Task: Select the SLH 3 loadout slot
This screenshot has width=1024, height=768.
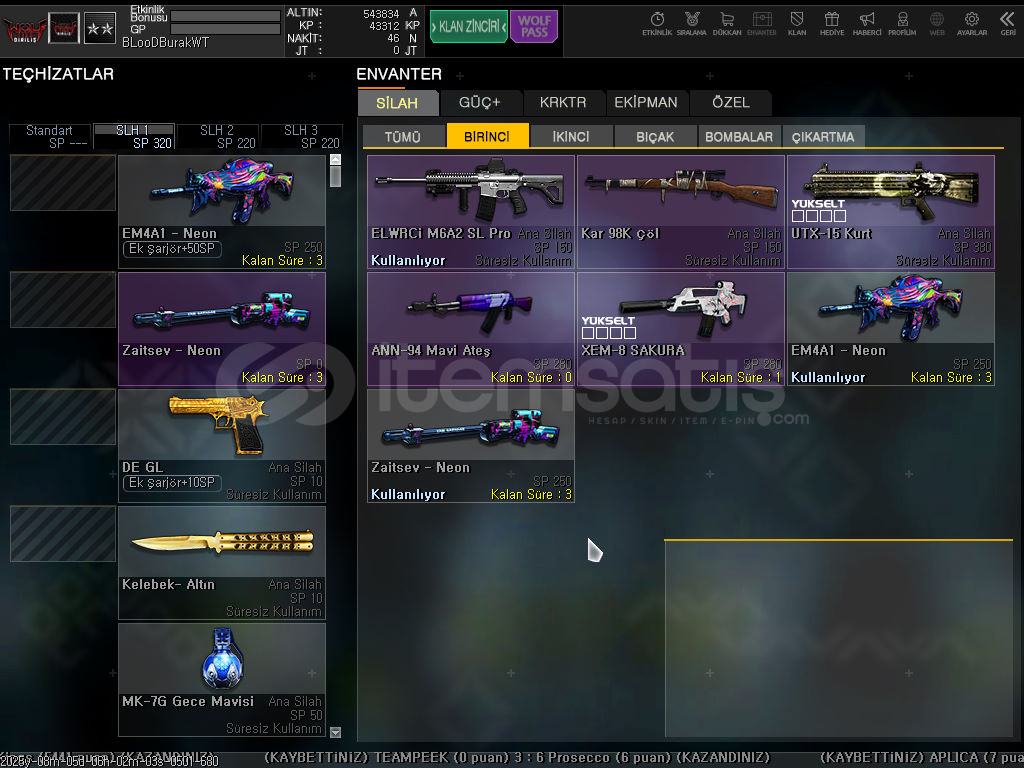Action: pos(302,136)
